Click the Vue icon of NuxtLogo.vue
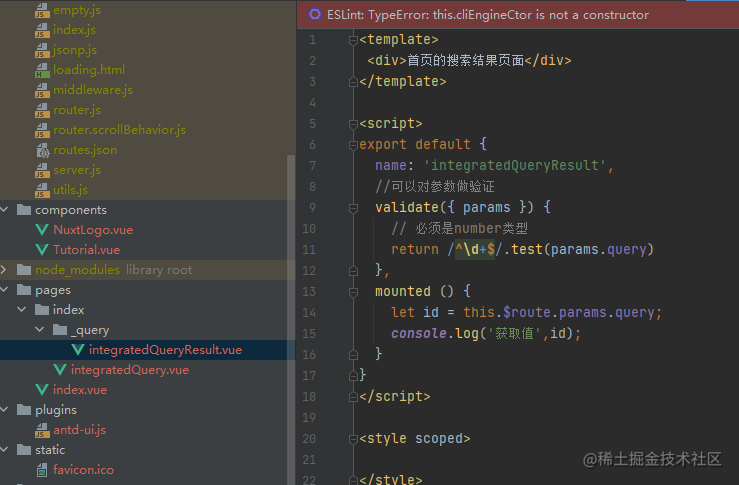Screen dimensions: 739x485 (x=42, y=230)
